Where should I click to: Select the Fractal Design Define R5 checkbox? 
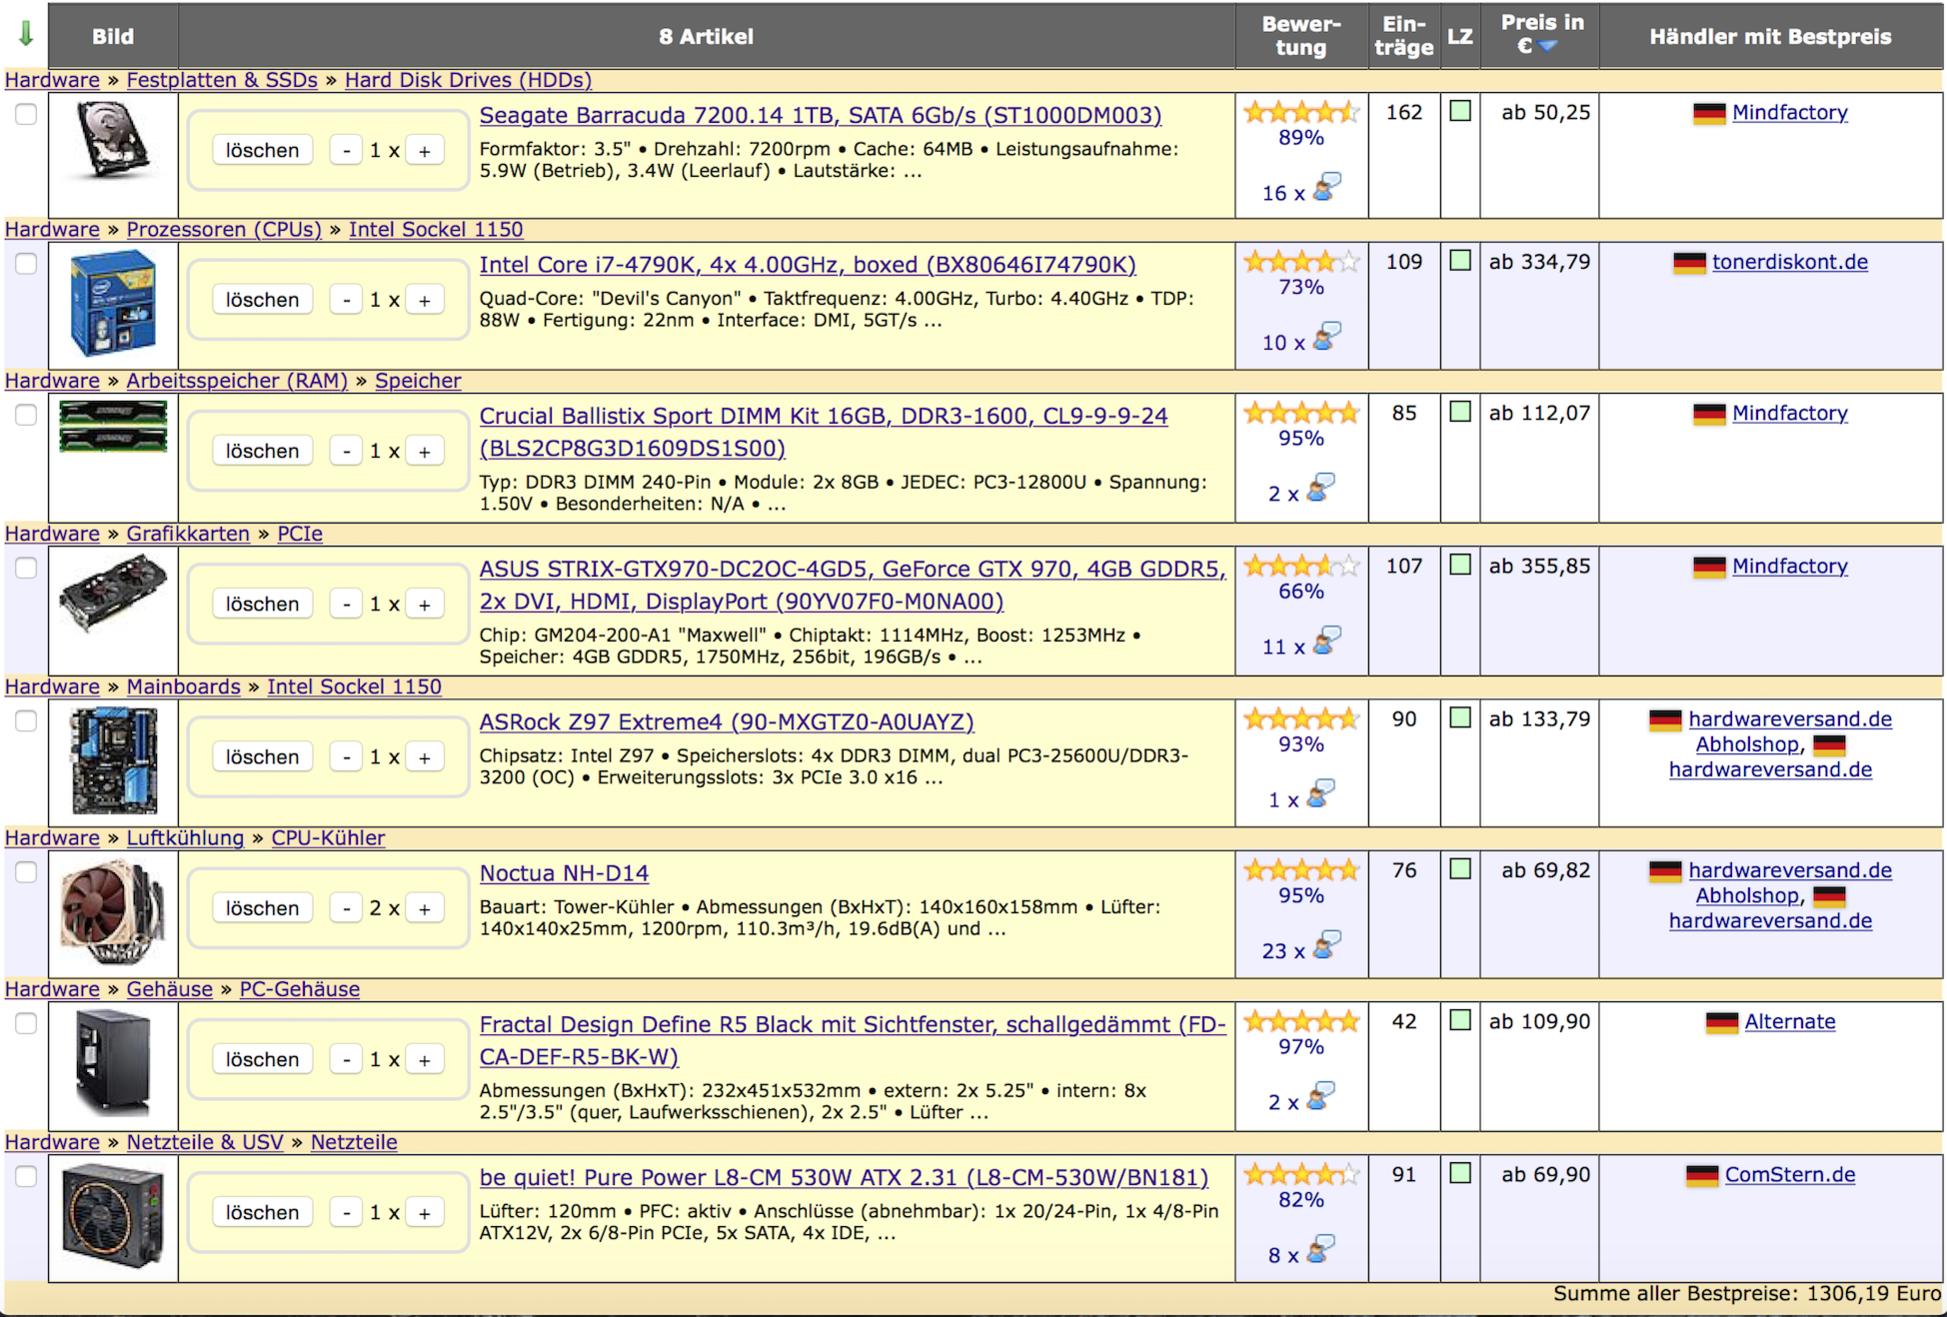click(26, 1023)
